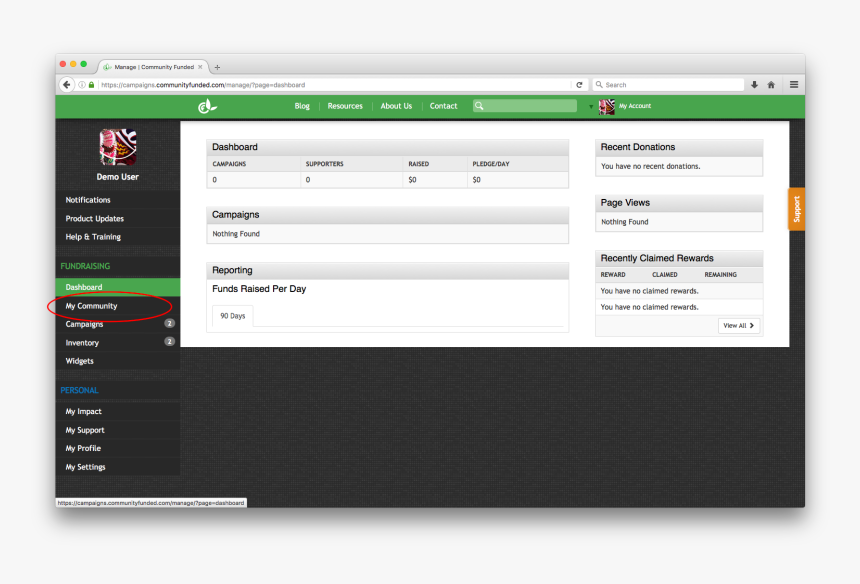
Task: Click the green padlock security icon
Action: (92, 84)
